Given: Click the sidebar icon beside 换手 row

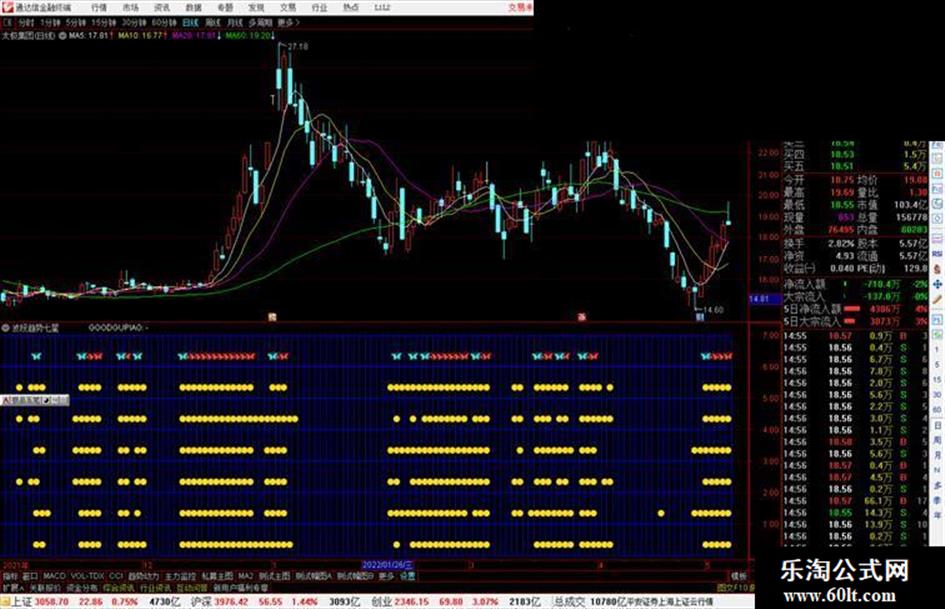Looking at the screenshot, I should coord(937,239).
